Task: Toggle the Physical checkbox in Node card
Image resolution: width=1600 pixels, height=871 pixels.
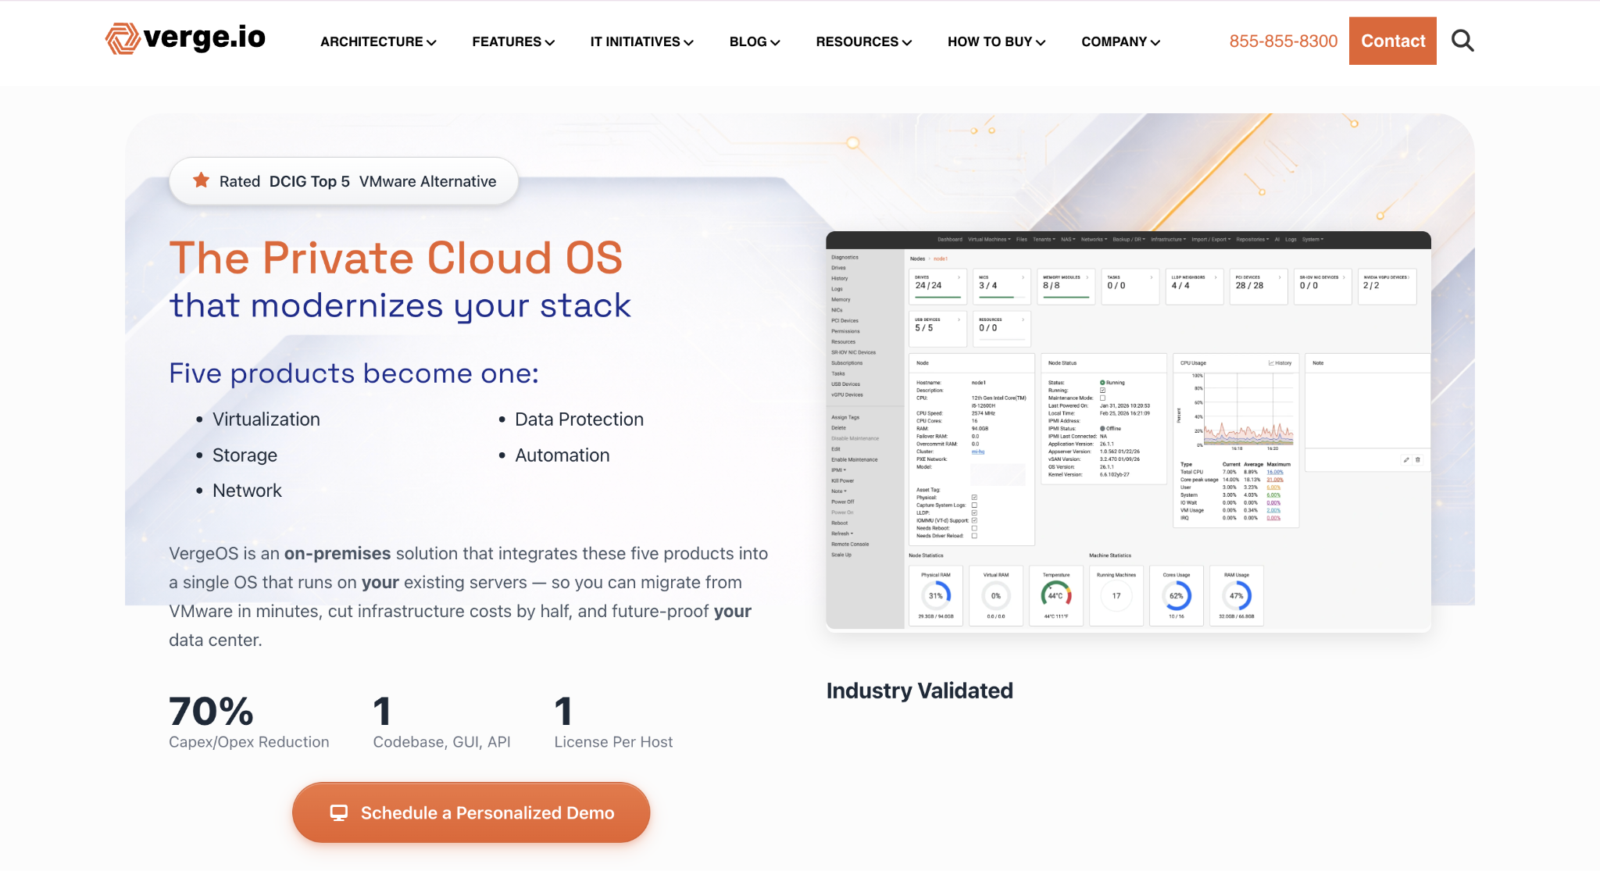Action: 974,497
